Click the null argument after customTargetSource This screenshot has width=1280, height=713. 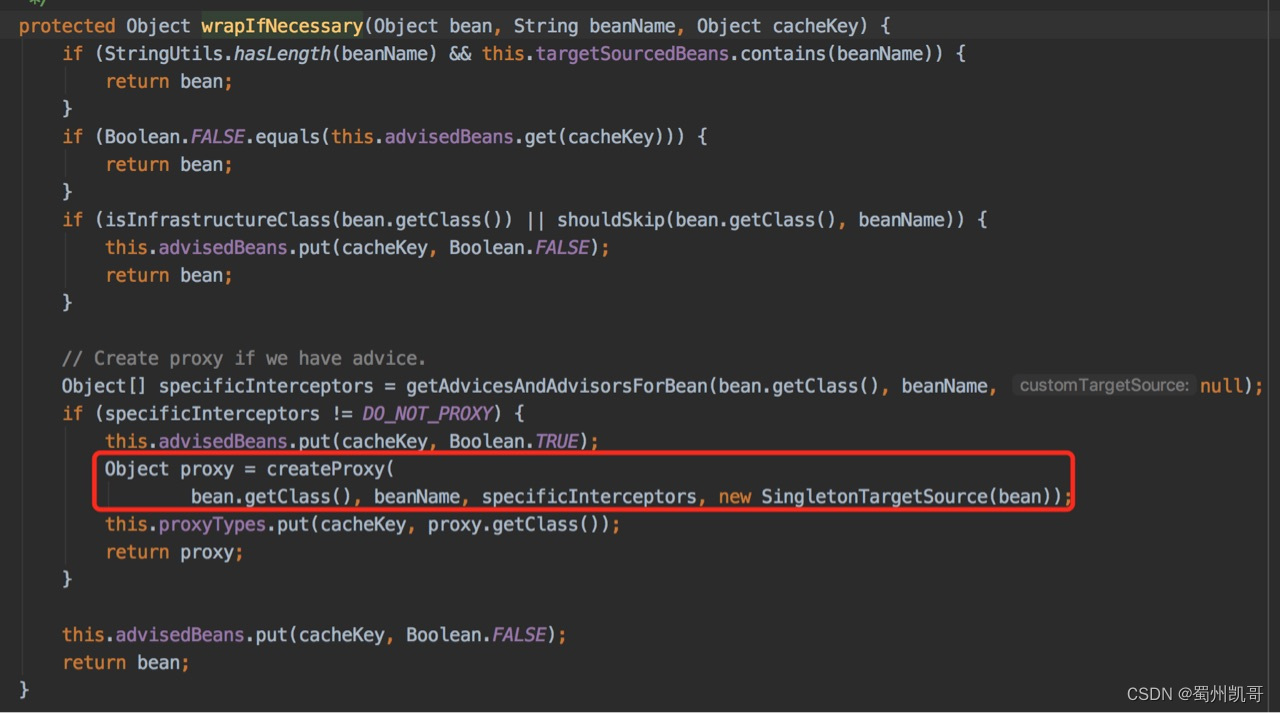pyautogui.click(x=1221, y=386)
